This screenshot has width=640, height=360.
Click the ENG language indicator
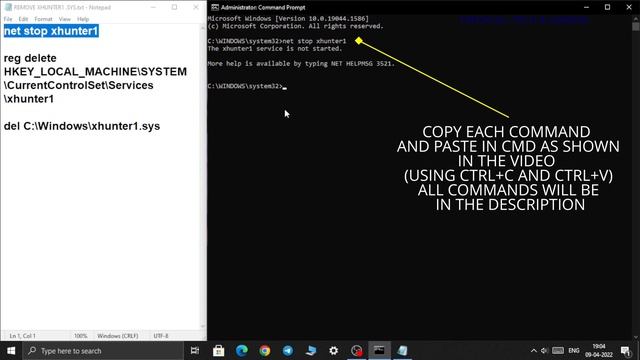point(573,351)
